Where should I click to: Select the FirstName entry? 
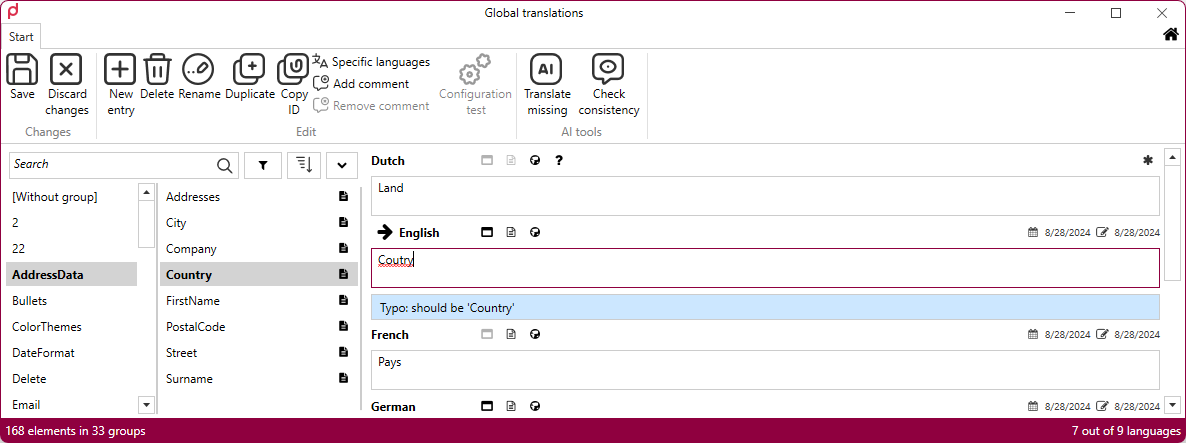[259, 301]
